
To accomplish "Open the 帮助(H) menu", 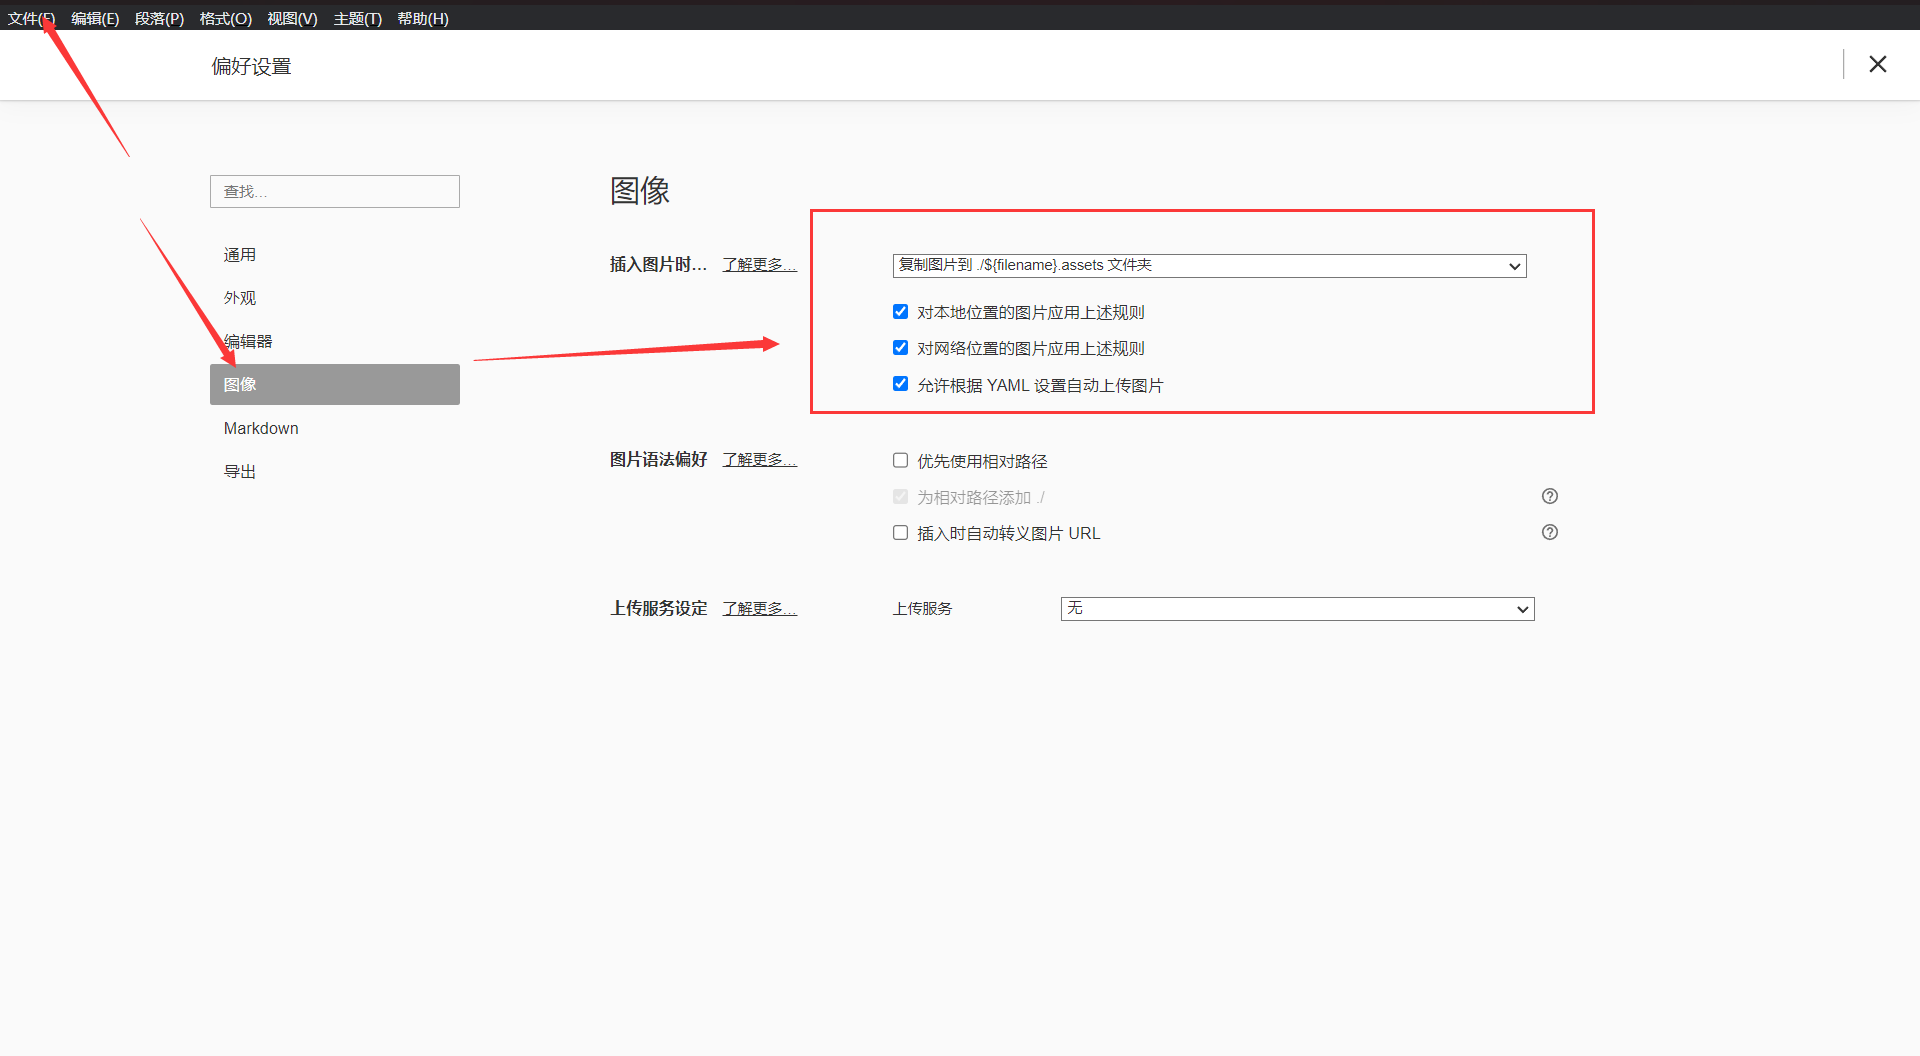I will (x=423, y=18).
